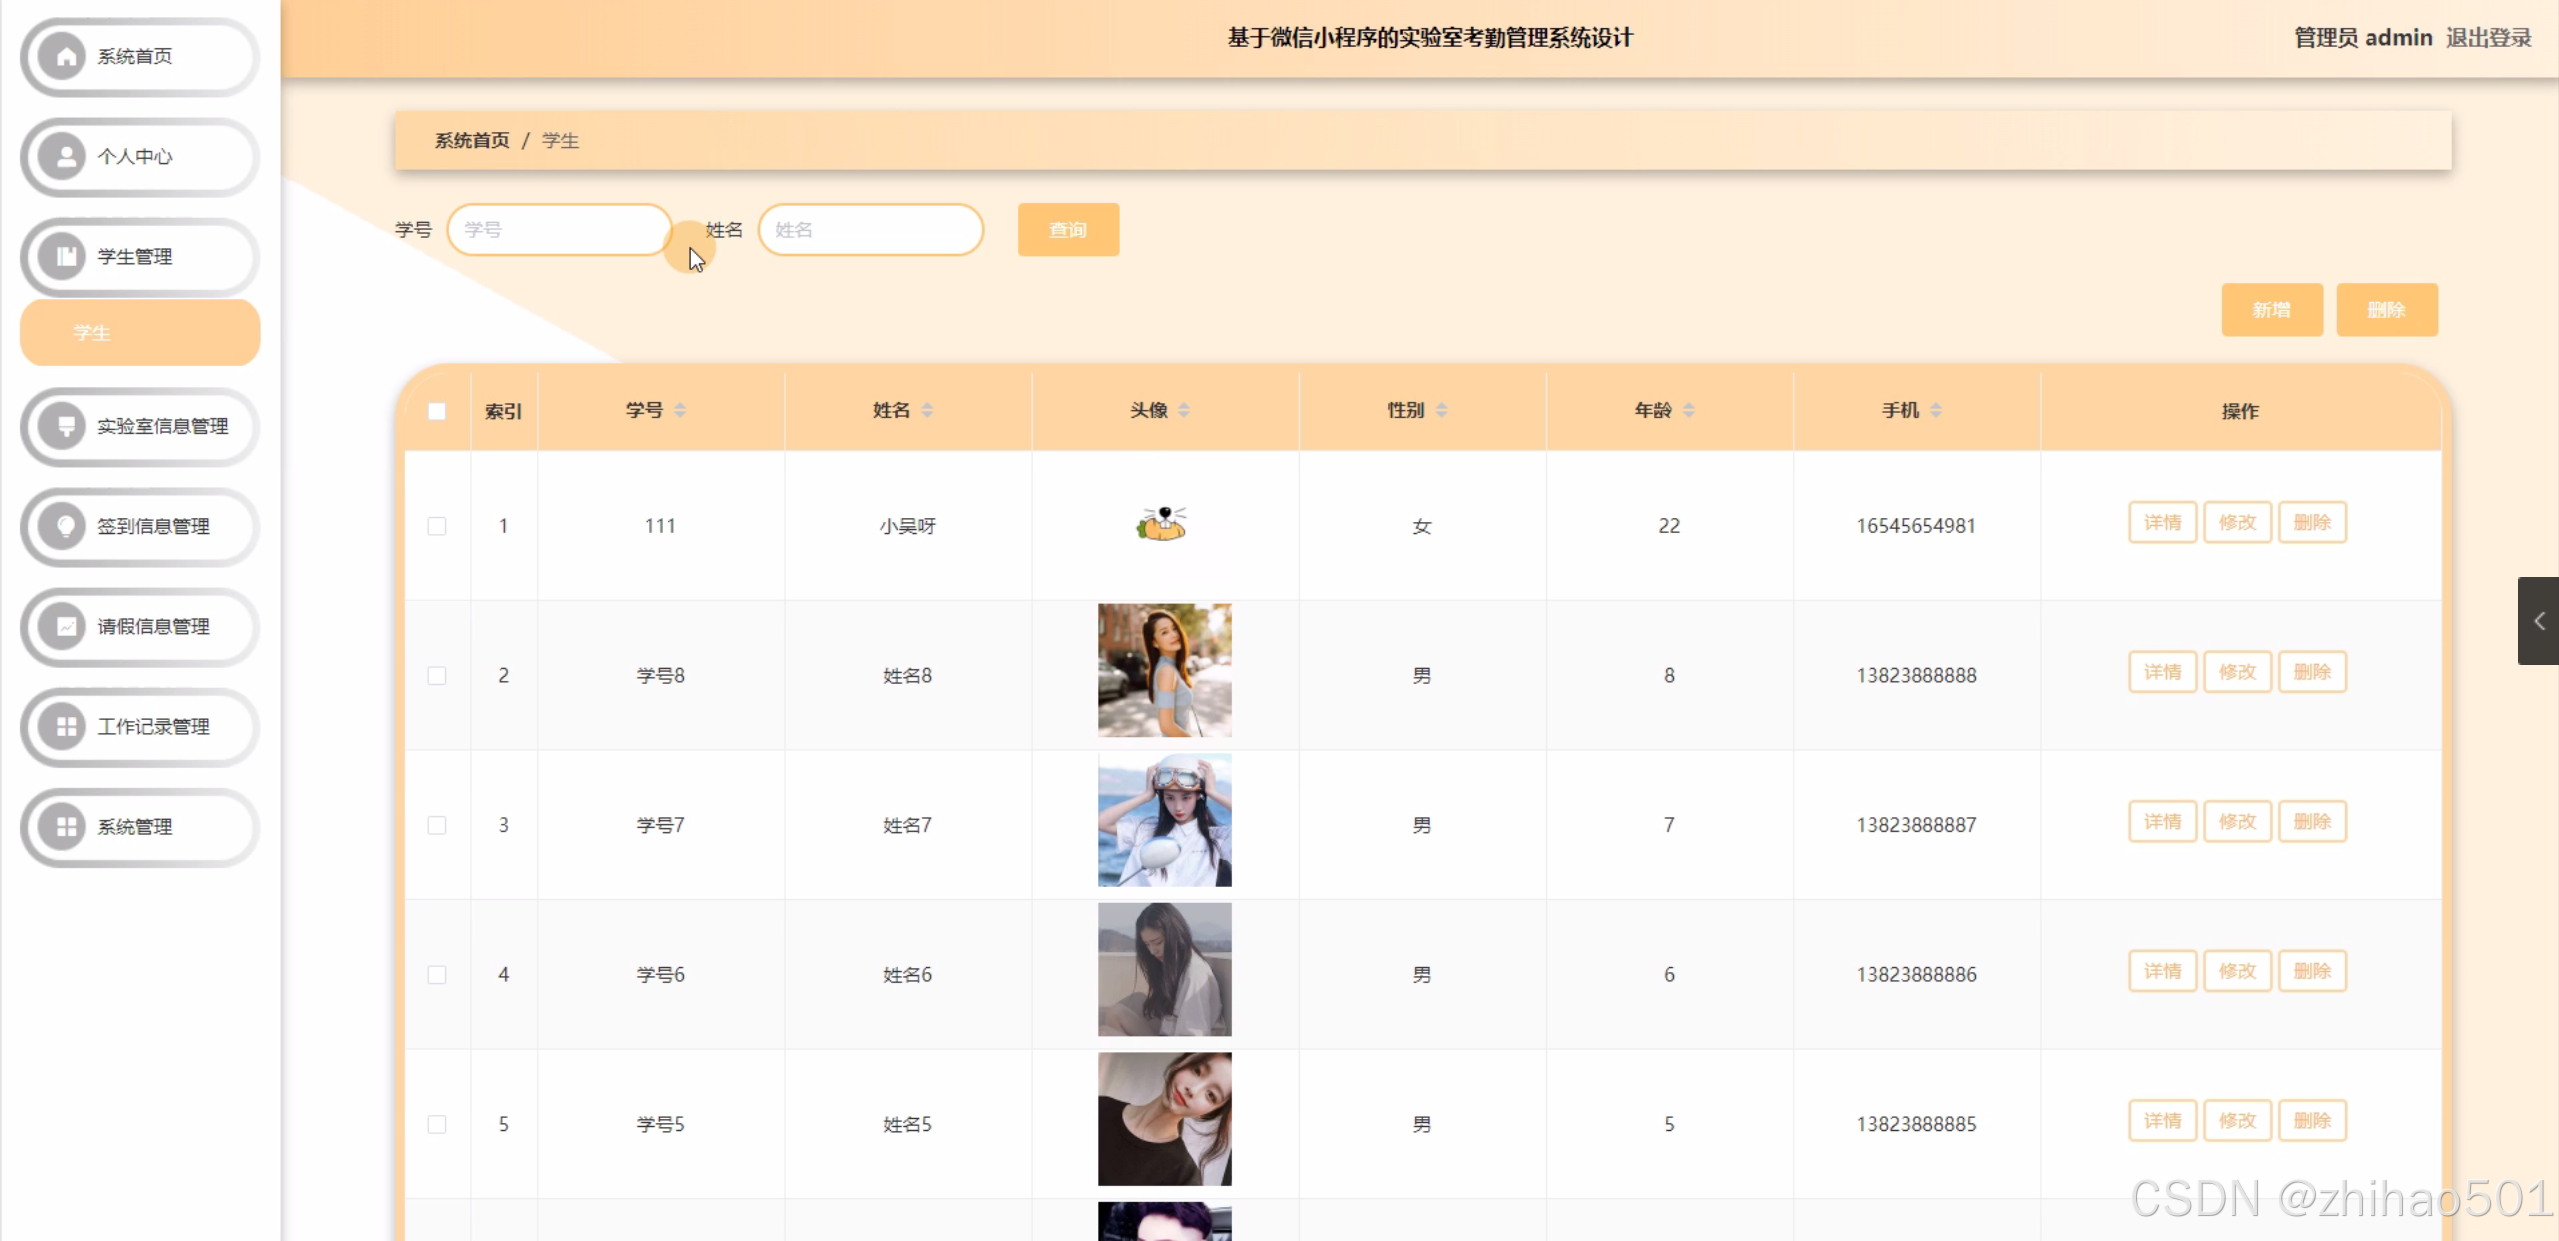Sort the table by 学号 column arrows
This screenshot has width=2559, height=1241.
click(x=680, y=410)
